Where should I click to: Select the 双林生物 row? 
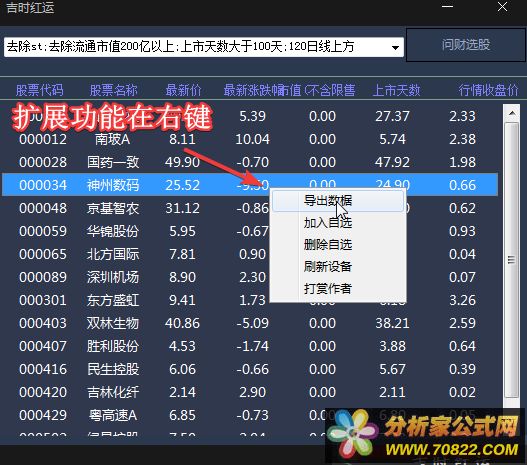pos(250,323)
